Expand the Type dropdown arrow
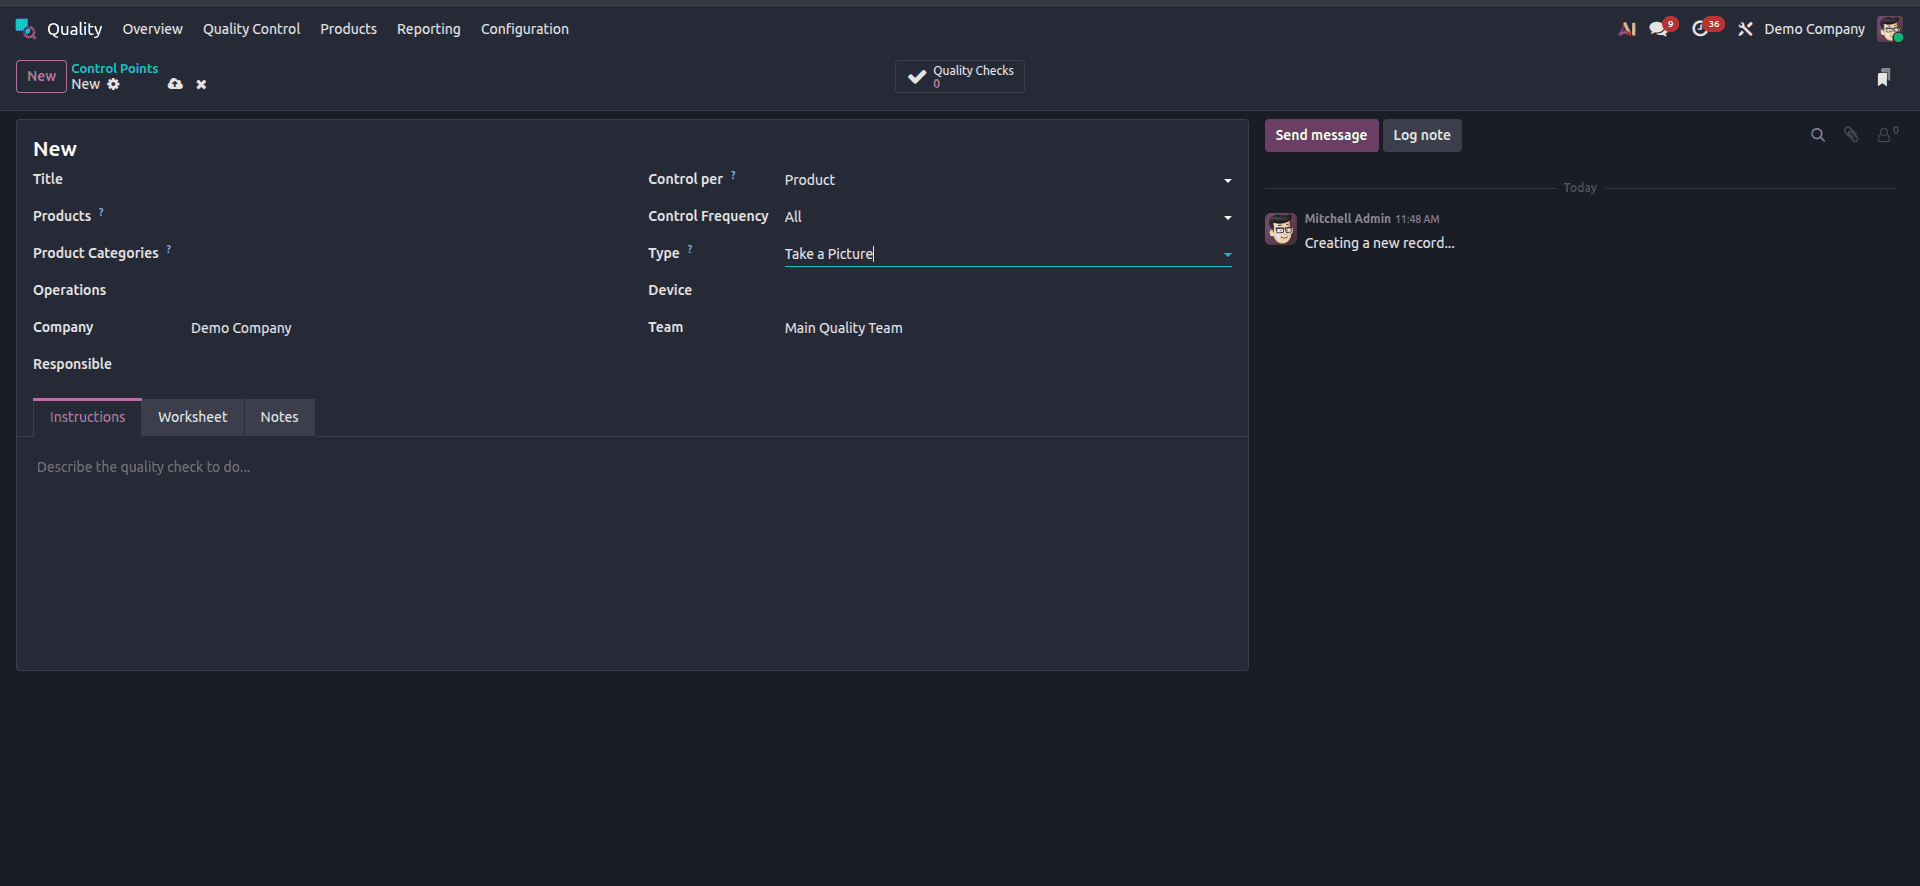 [x=1228, y=255]
